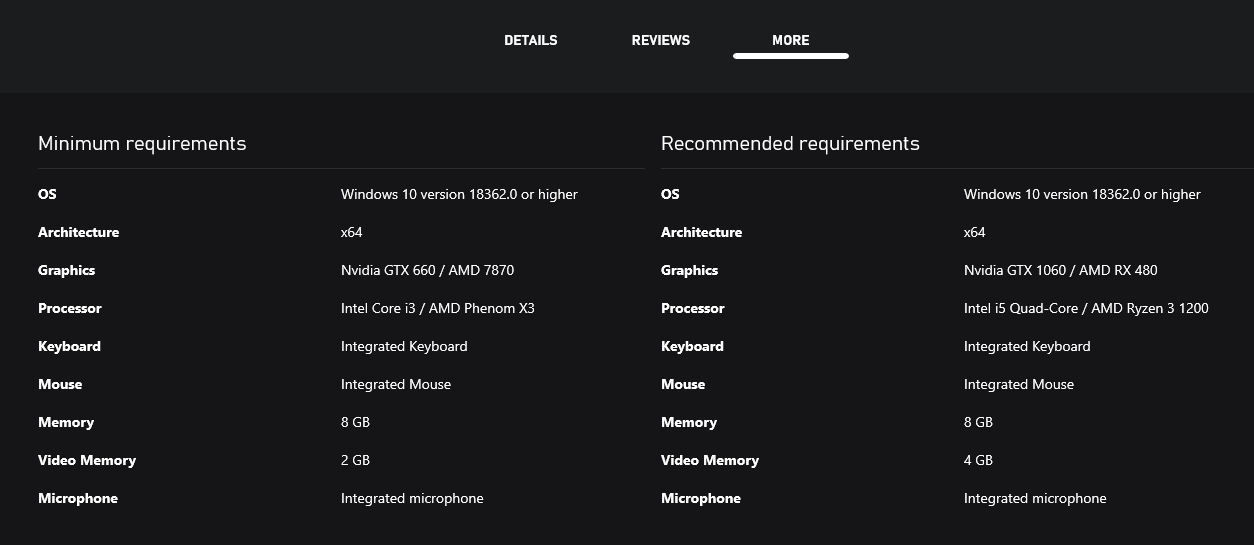1254x545 pixels.
Task: Click the recommended Integrated Keyboard value
Action: tap(1027, 346)
